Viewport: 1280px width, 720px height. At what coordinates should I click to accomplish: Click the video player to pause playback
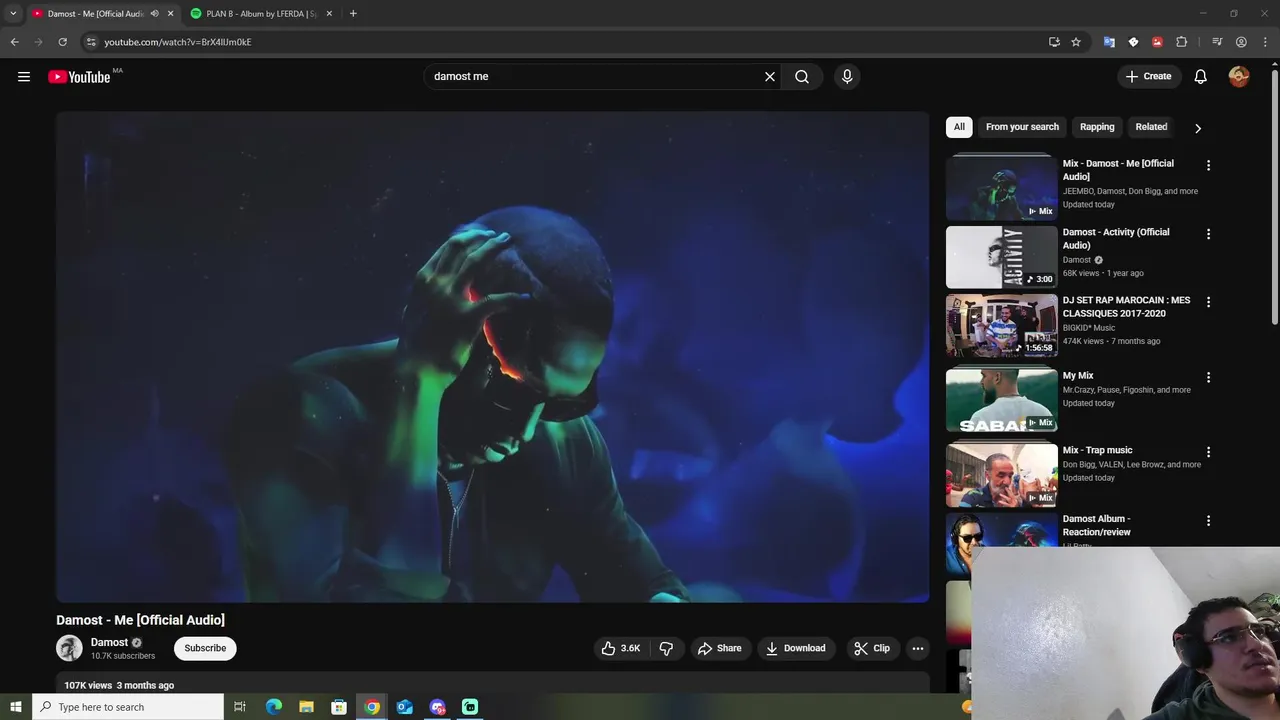pos(492,357)
